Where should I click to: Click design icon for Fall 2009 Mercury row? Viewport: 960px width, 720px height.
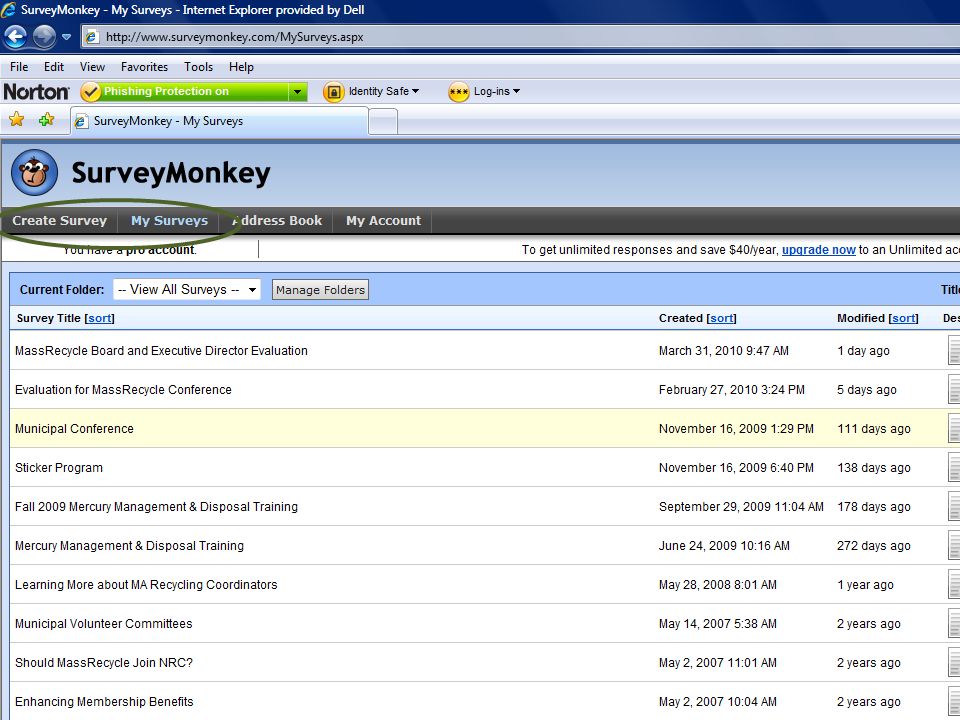coord(954,507)
